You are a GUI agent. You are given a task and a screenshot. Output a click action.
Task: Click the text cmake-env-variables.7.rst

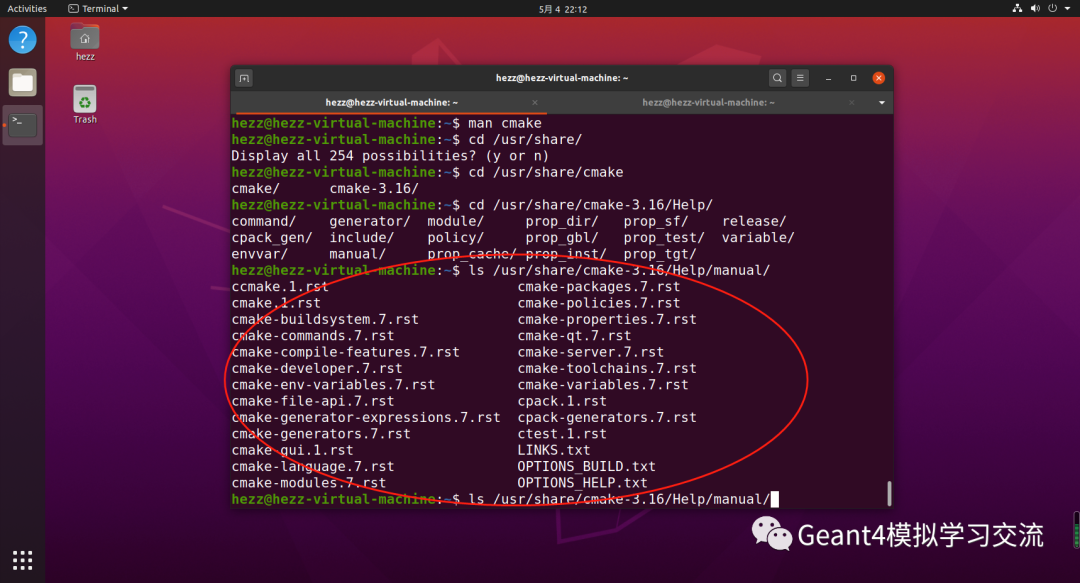tap(333, 385)
